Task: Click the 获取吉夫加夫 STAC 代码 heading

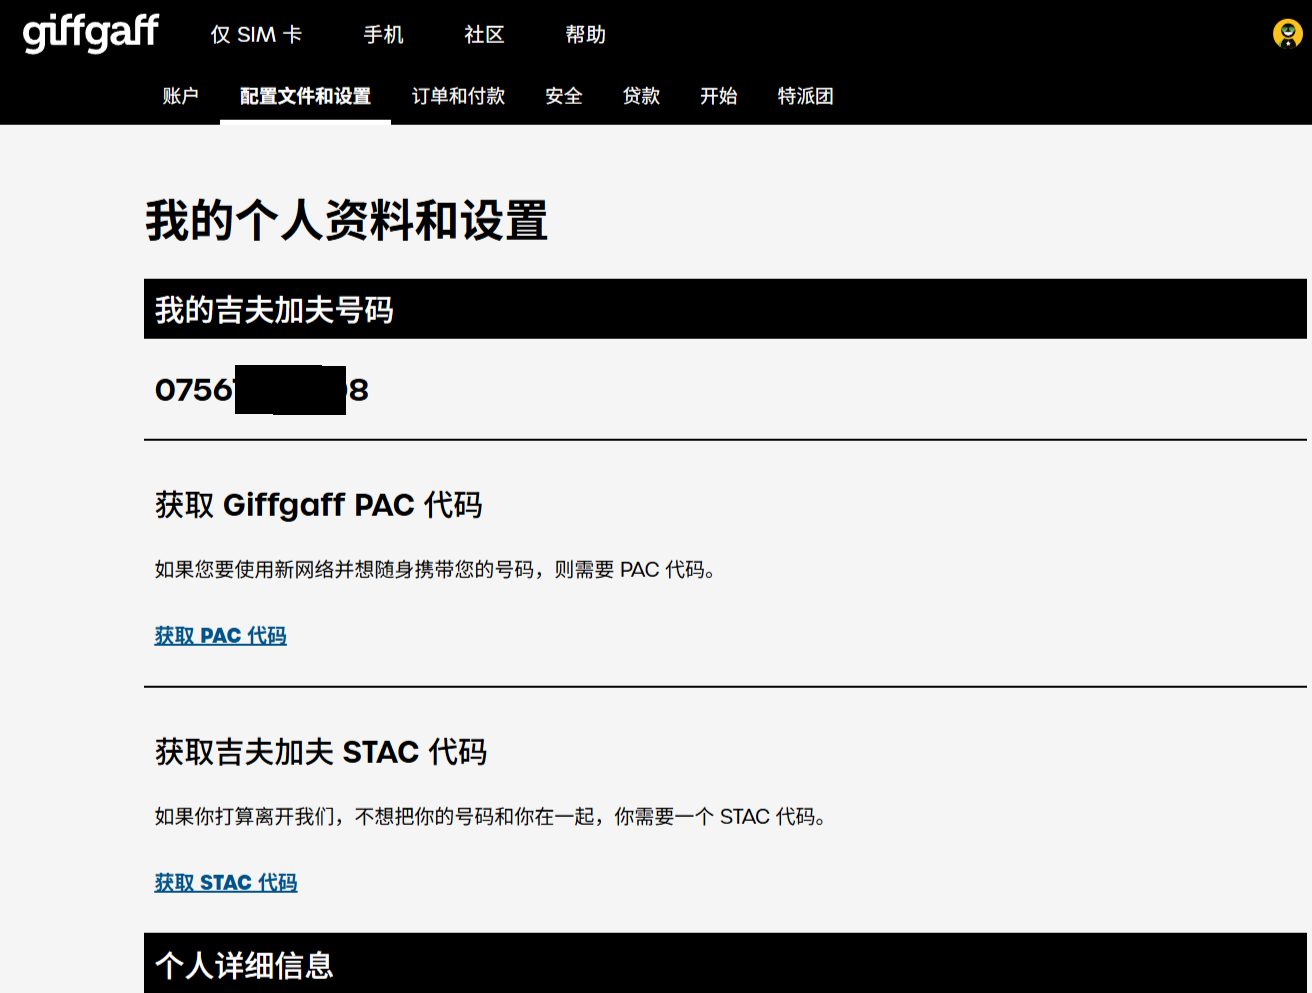Action: pos(321,752)
